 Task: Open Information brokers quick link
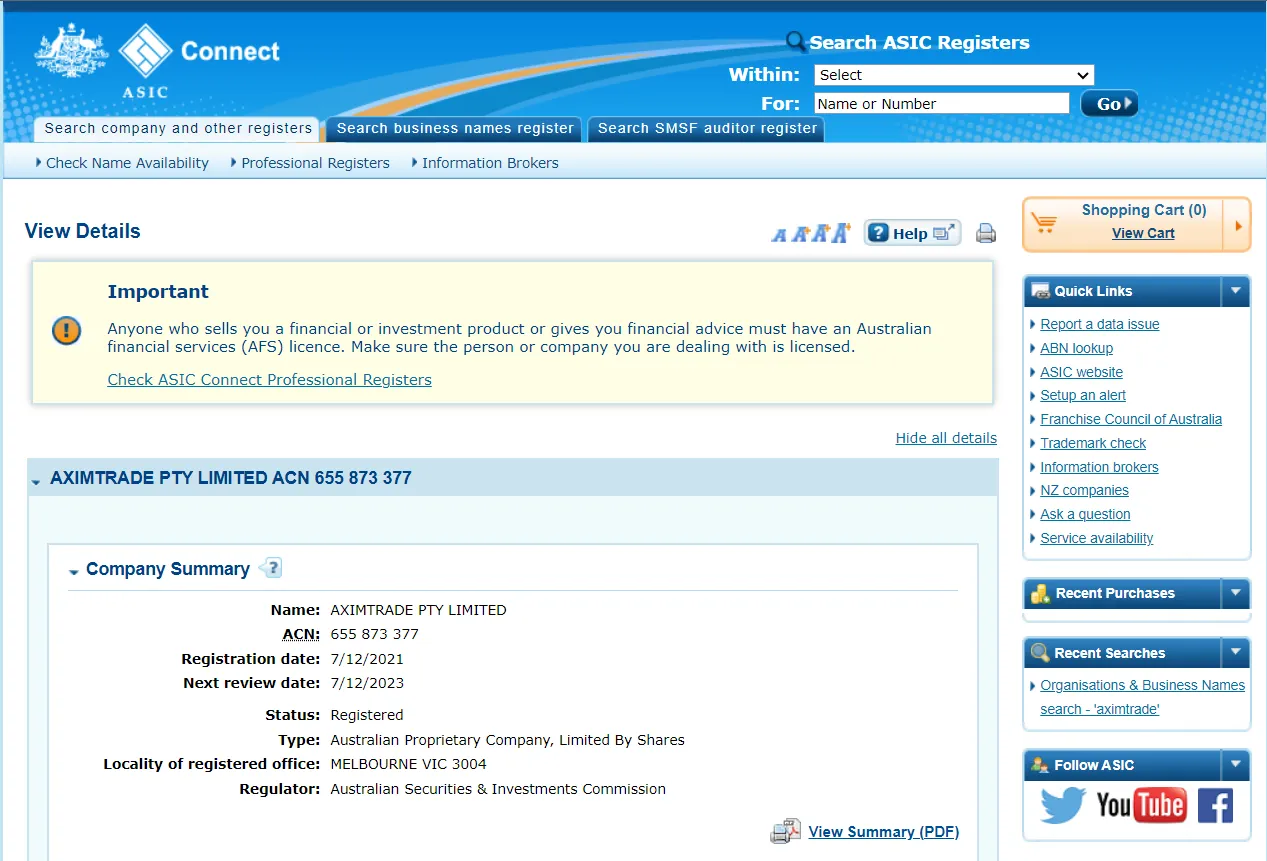click(1099, 467)
